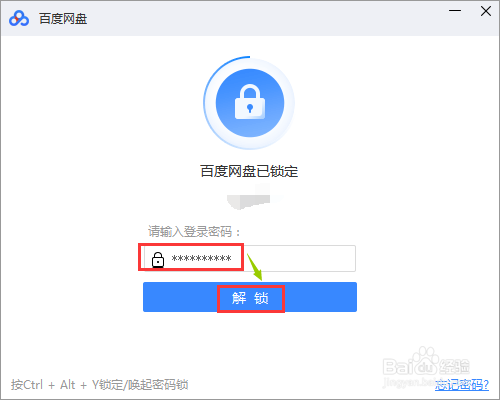500x400 pixels.
Task: Close the Baidu Netdisk lock window
Action: pos(486,11)
